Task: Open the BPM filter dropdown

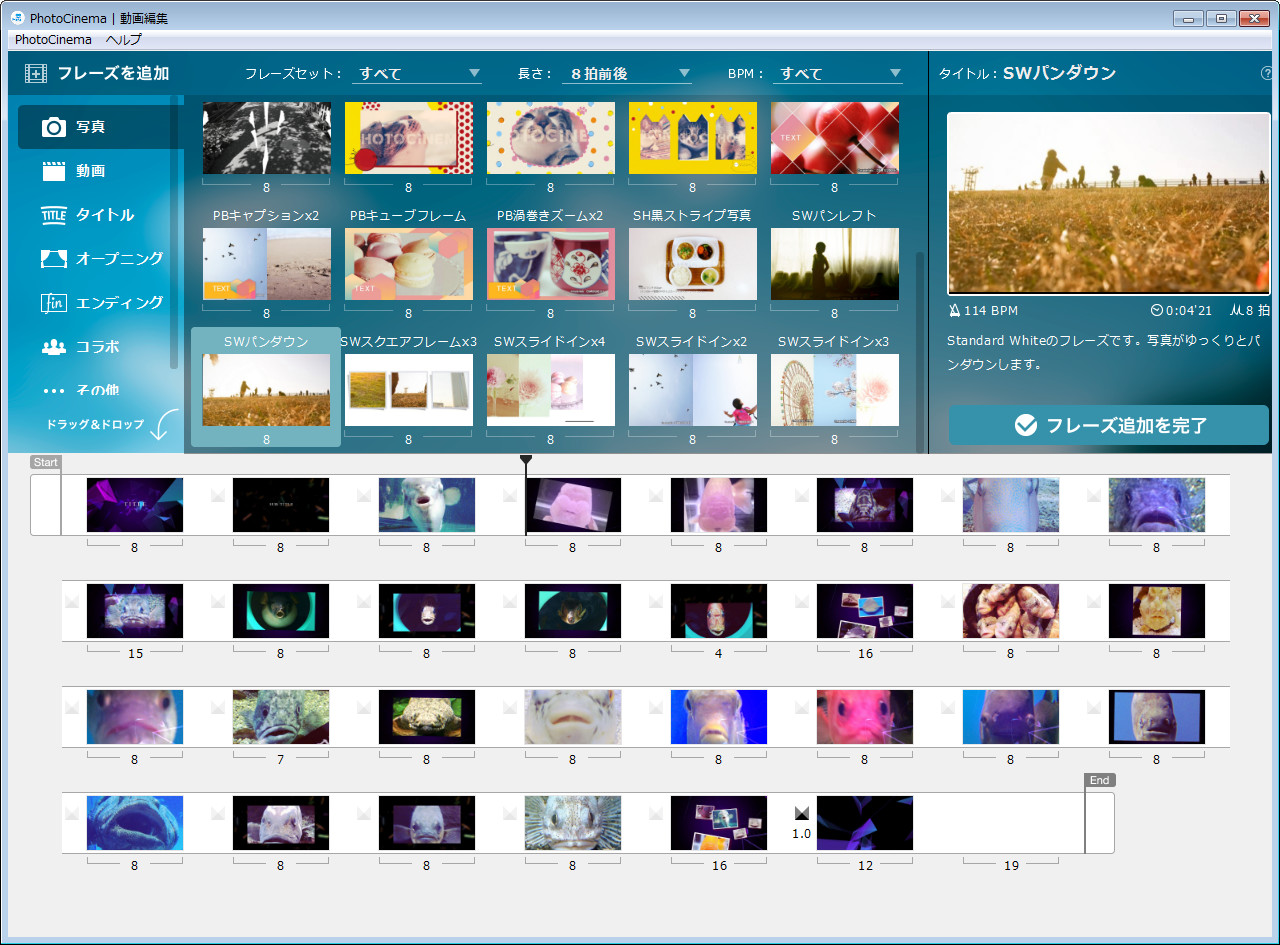Action: tap(838, 73)
